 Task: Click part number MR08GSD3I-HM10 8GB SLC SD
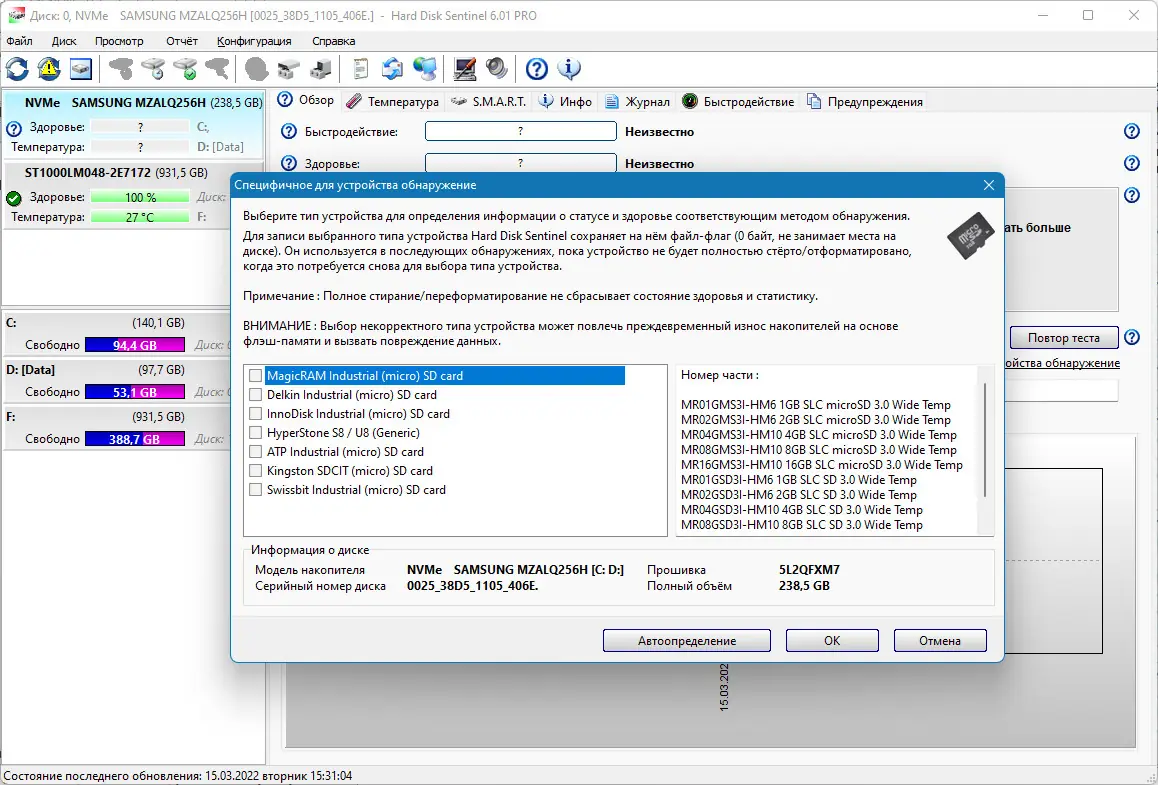pos(801,525)
